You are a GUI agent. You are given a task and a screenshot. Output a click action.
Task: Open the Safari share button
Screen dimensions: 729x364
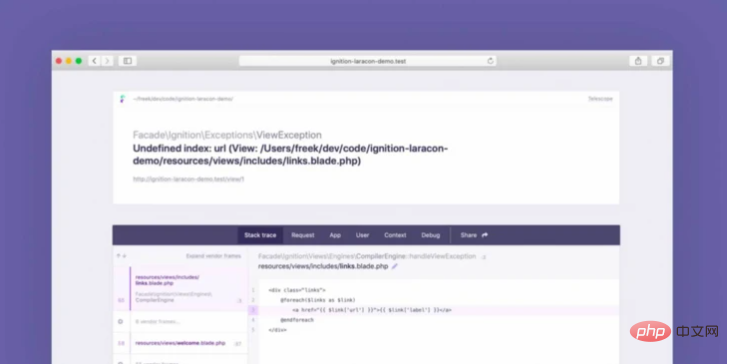638,61
